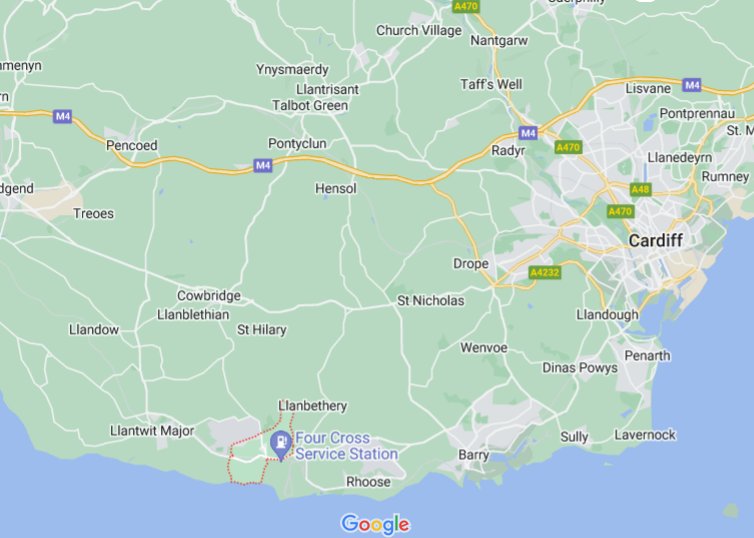The image size is (754, 538).
Task: Click the Four Cross Service Station fuel pin
Action: pos(281,445)
